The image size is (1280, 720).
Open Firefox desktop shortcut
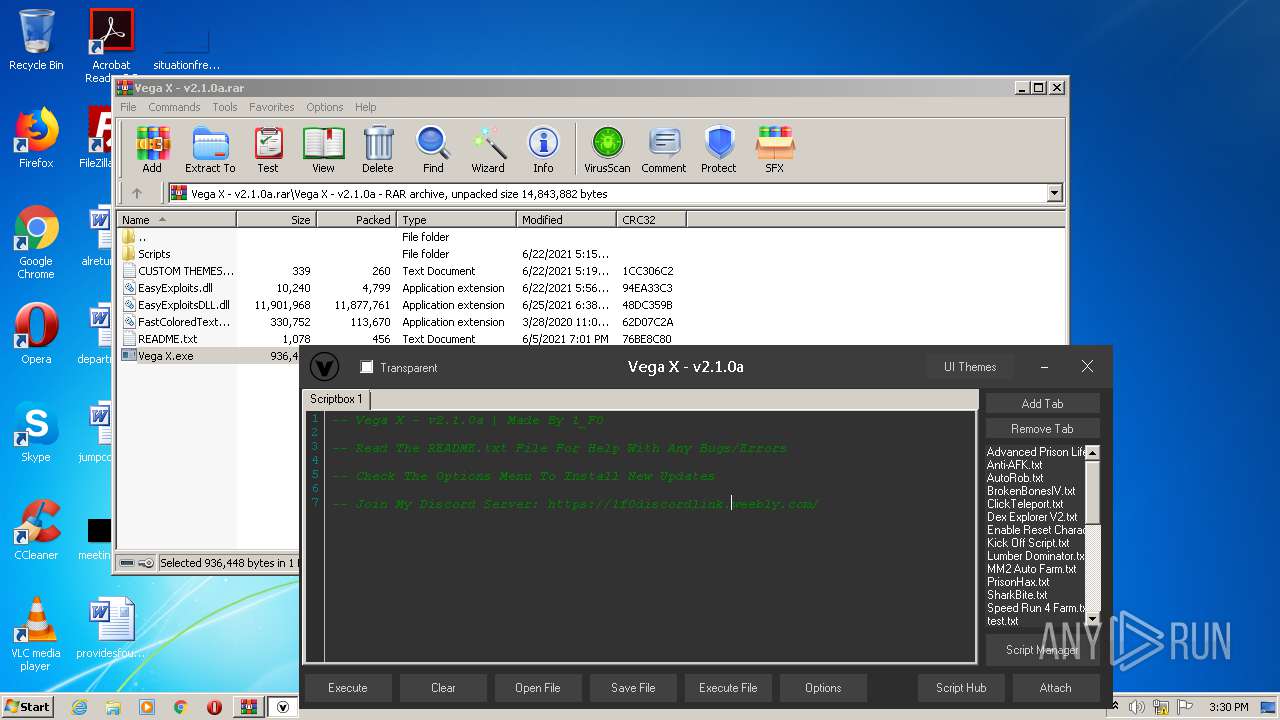(x=36, y=139)
